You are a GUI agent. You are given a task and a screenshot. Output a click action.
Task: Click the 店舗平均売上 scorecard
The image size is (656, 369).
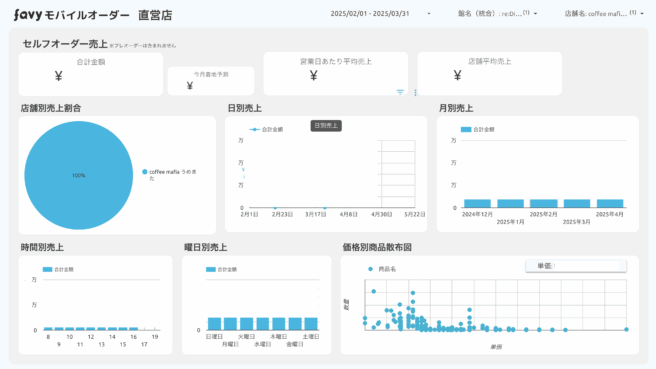[489, 74]
